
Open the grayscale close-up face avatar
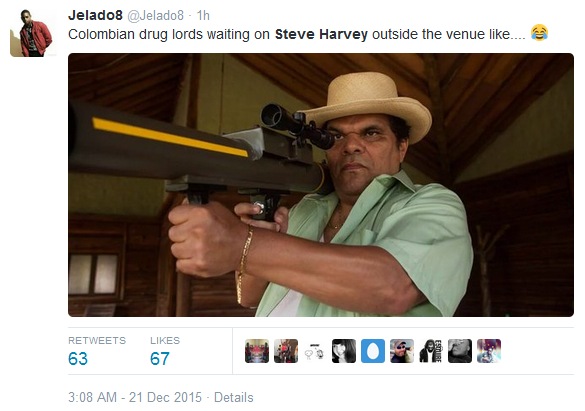[460, 351]
